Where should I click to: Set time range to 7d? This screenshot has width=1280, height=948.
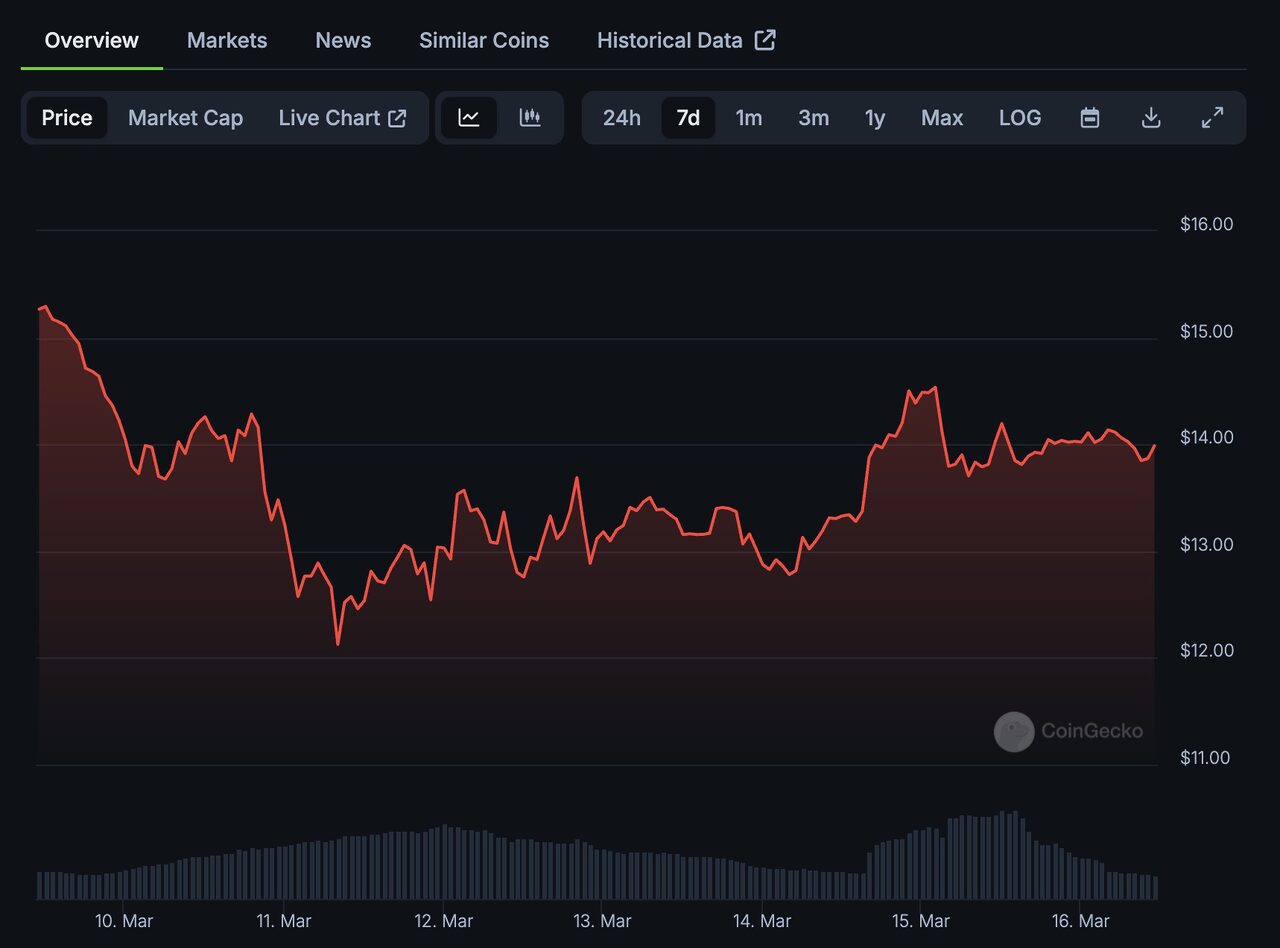pyautogui.click(x=688, y=118)
